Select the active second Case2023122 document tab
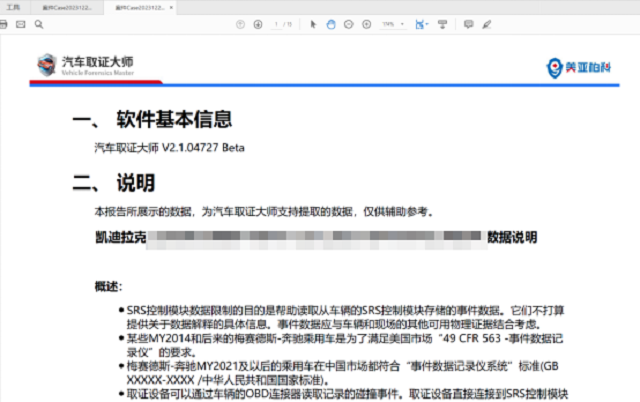The image size is (640, 402). click(139, 7)
